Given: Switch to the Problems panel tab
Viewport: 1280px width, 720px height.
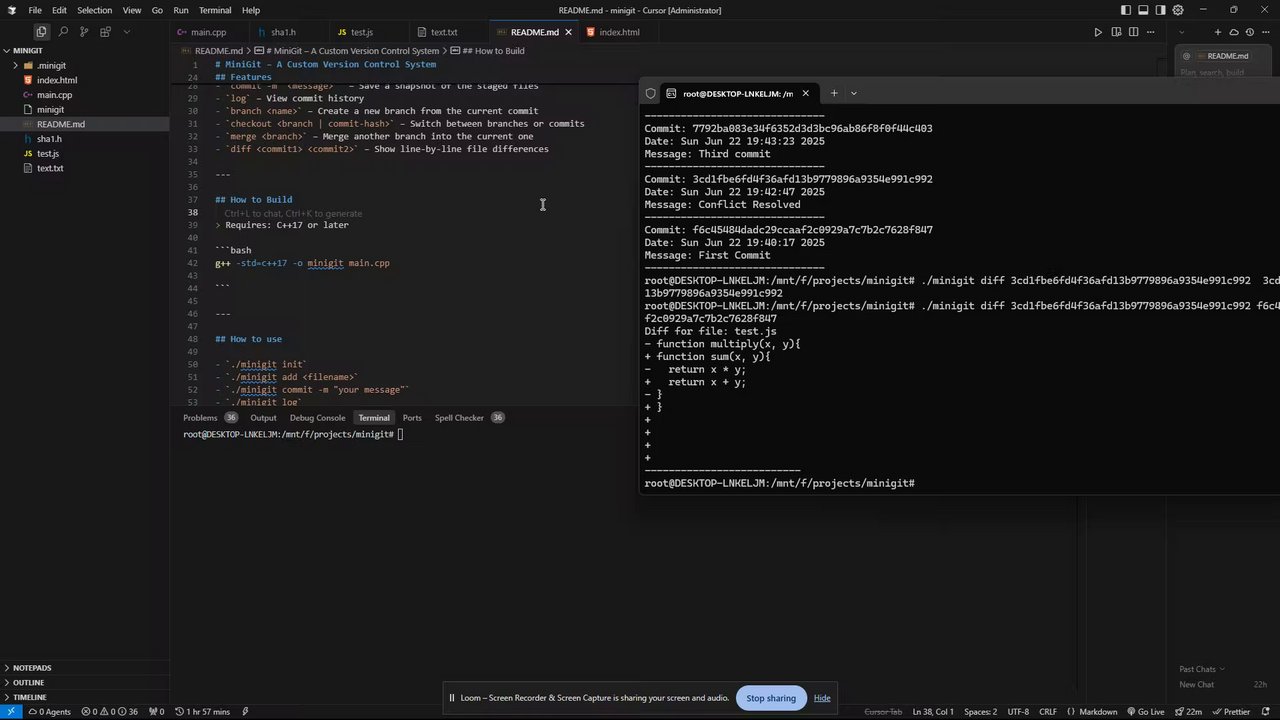Looking at the screenshot, I should (201, 418).
